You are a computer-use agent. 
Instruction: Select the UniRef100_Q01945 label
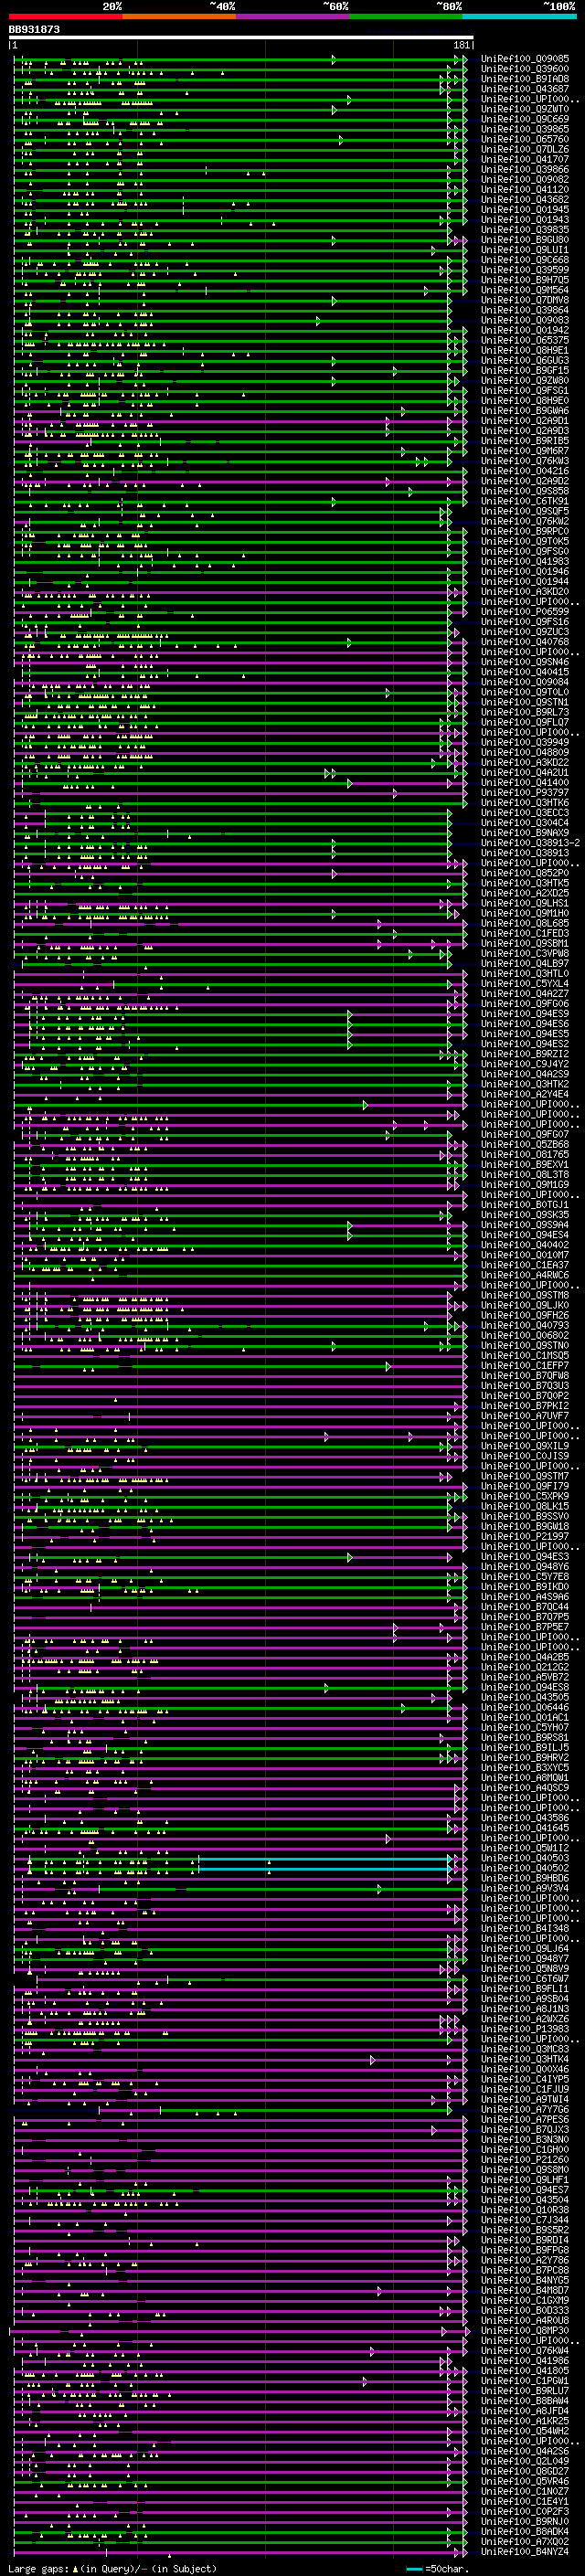click(525, 210)
